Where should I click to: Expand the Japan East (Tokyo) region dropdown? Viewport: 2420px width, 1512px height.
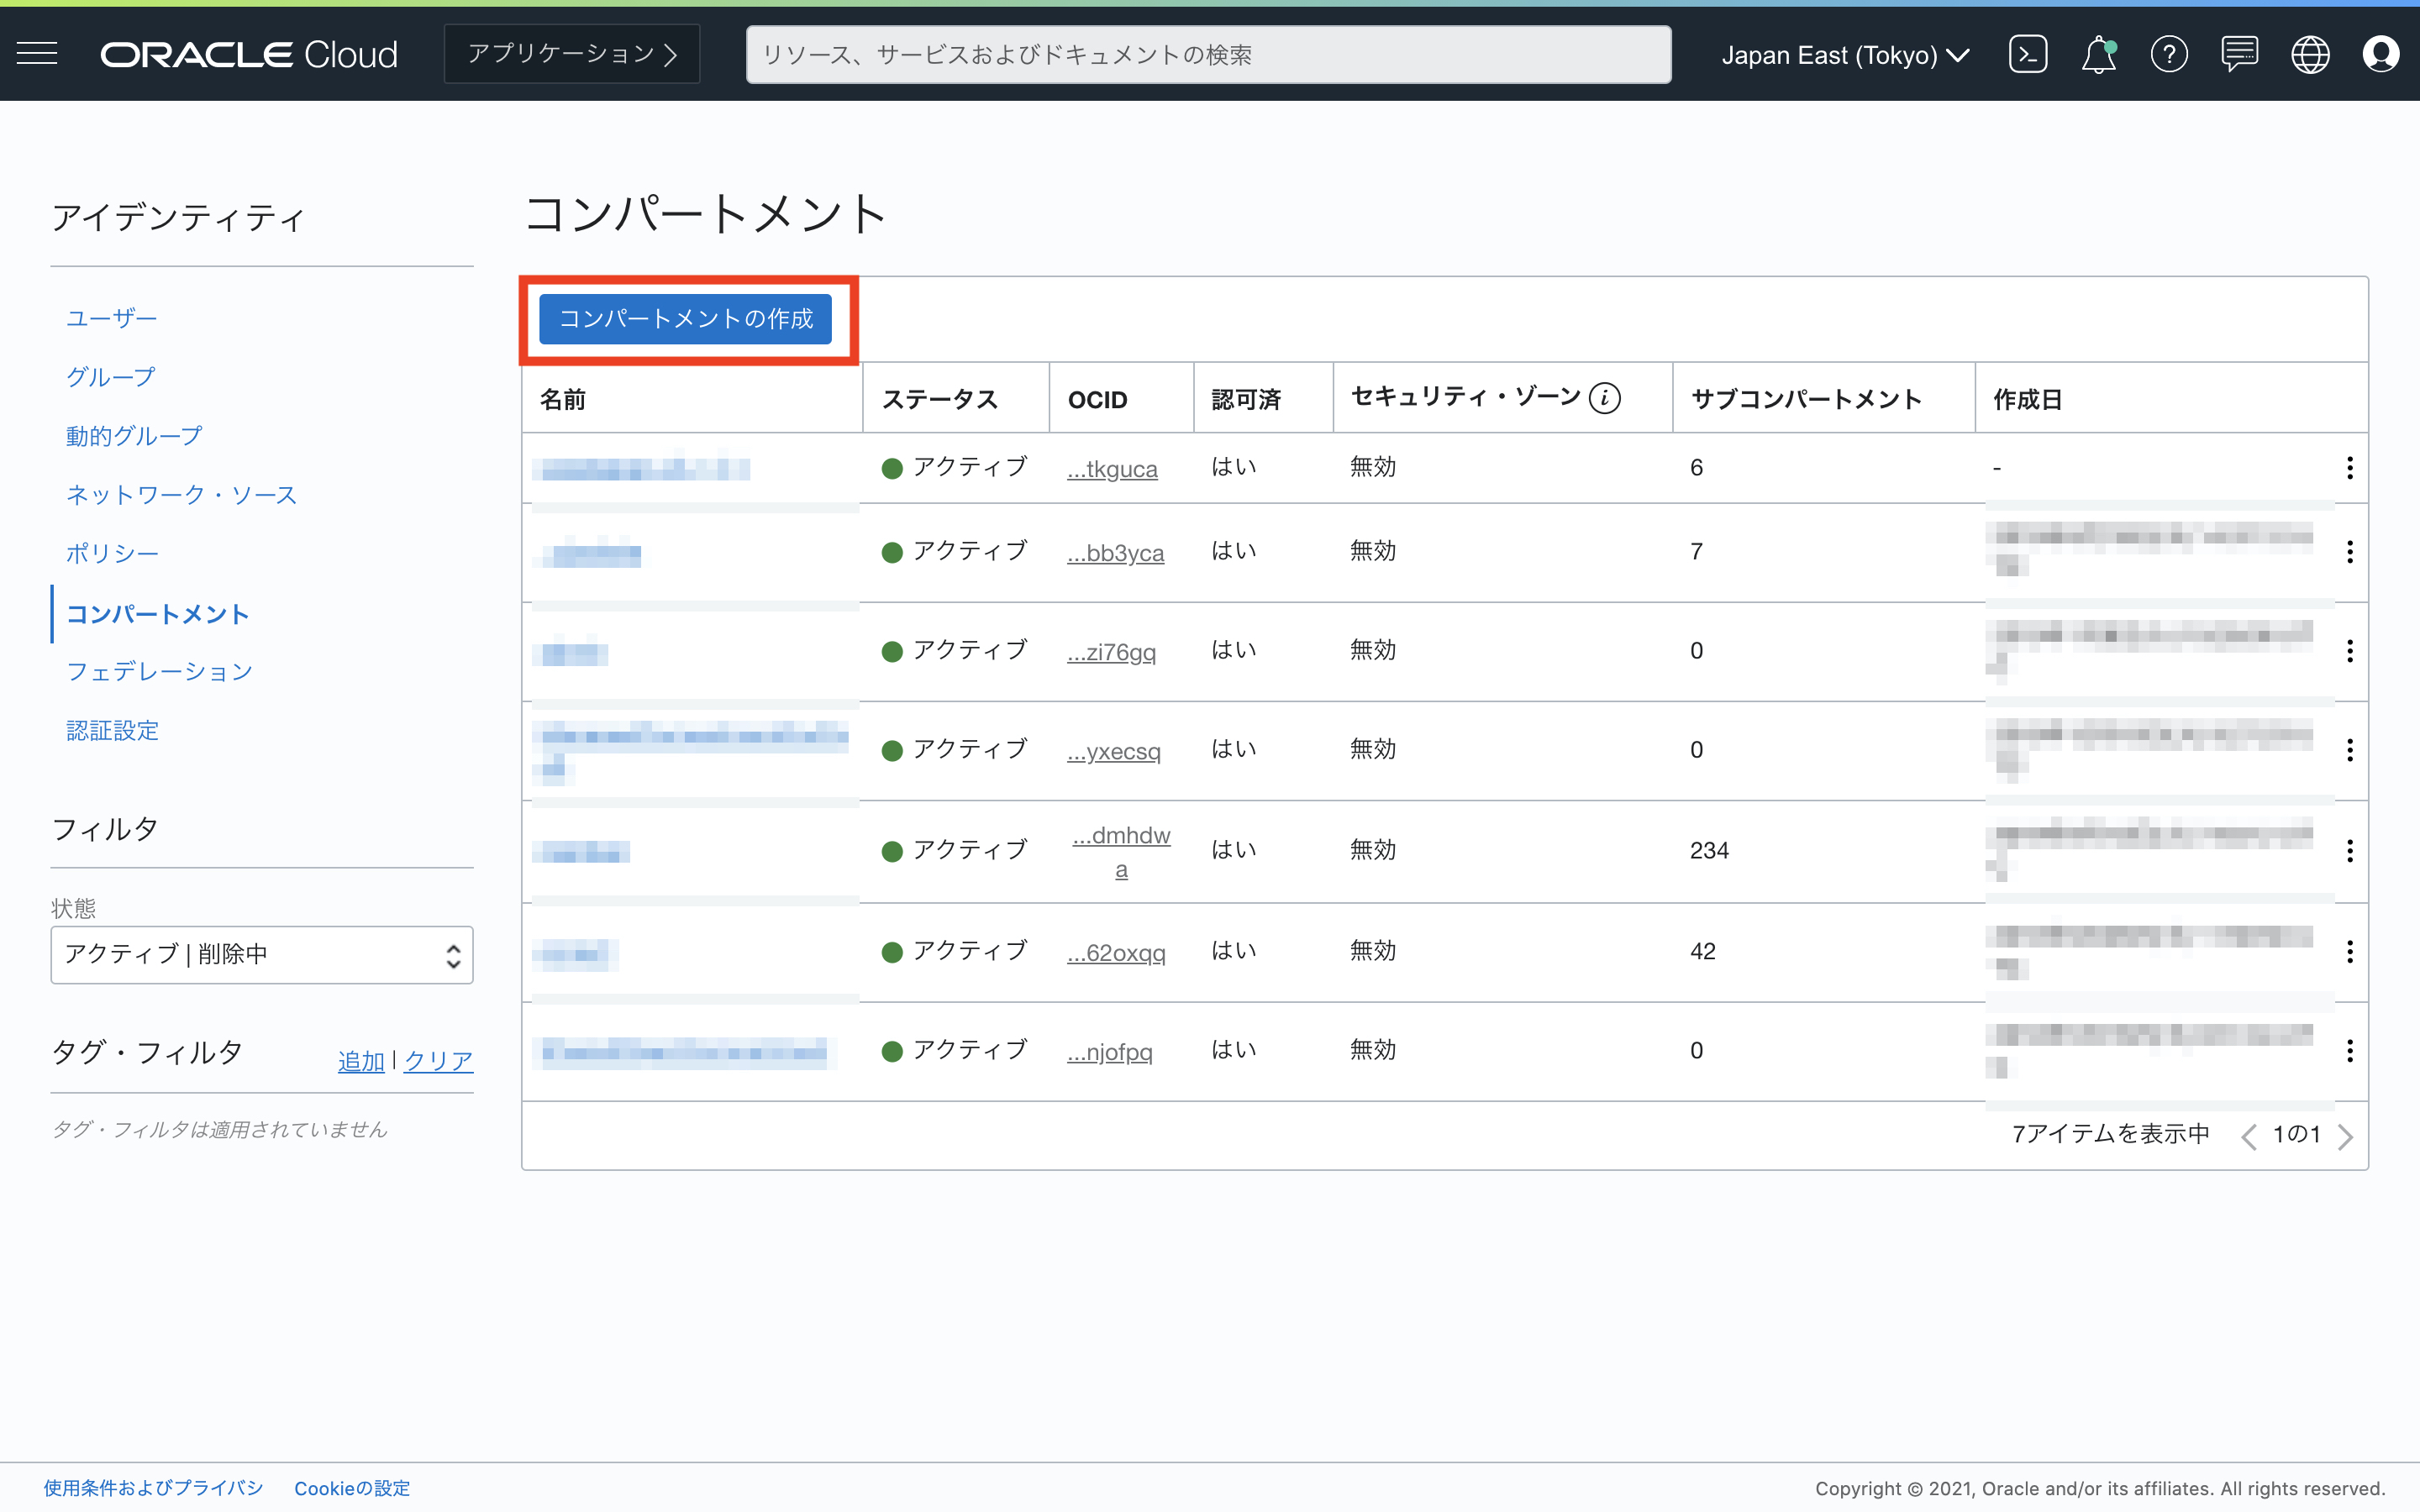point(1845,55)
